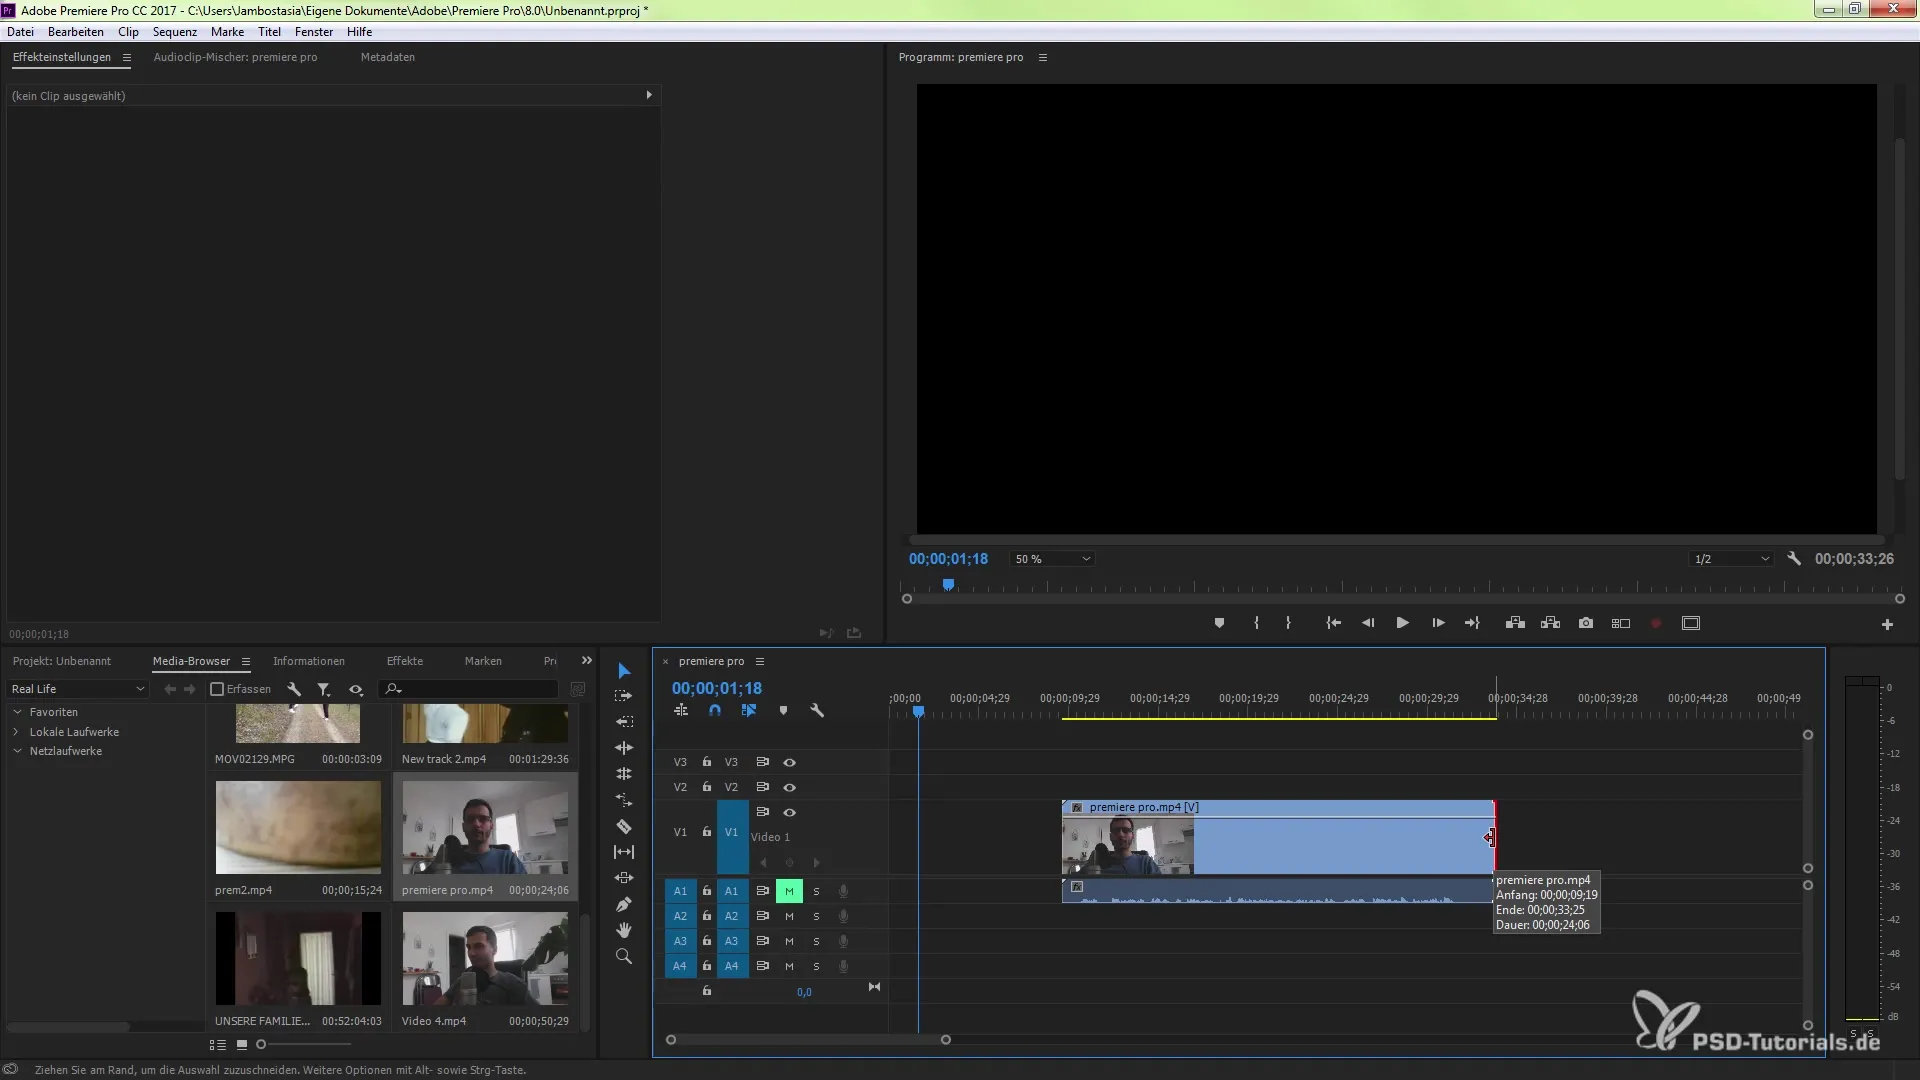1920x1080 pixels.
Task: Select the Rate Stretch tool
Action: click(624, 800)
